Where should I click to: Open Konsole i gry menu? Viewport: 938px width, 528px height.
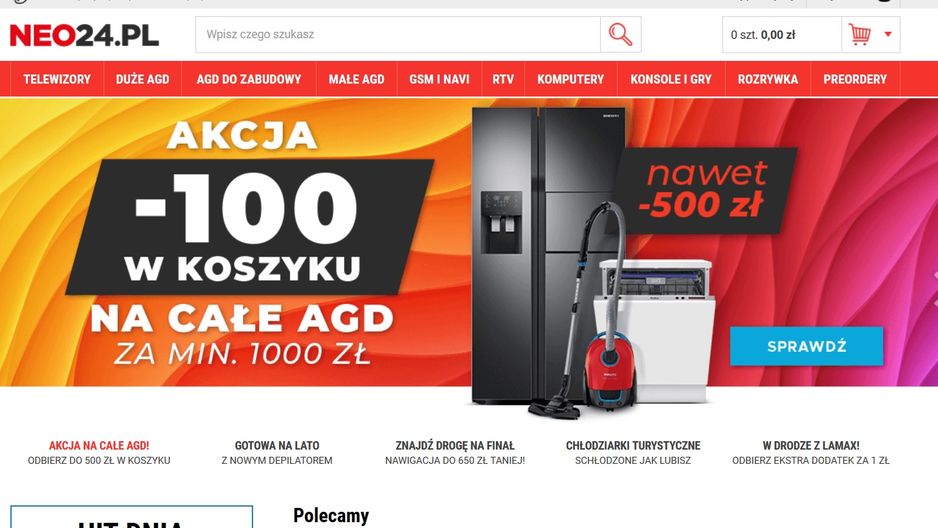[671, 79]
